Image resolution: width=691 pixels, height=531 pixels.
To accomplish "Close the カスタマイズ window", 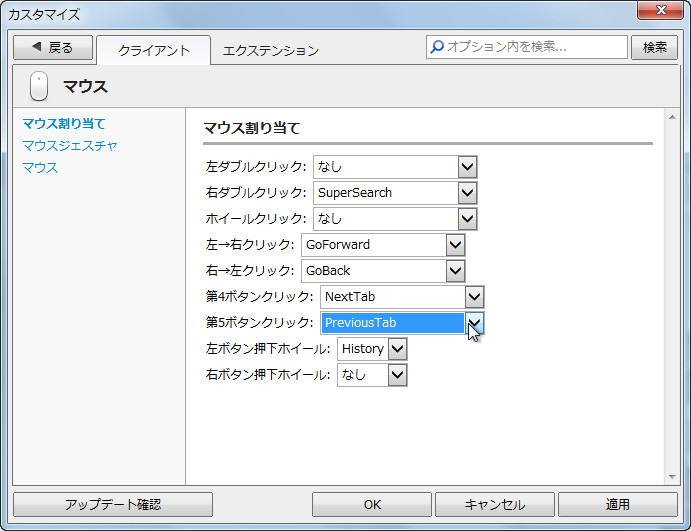I will point(660,10).
